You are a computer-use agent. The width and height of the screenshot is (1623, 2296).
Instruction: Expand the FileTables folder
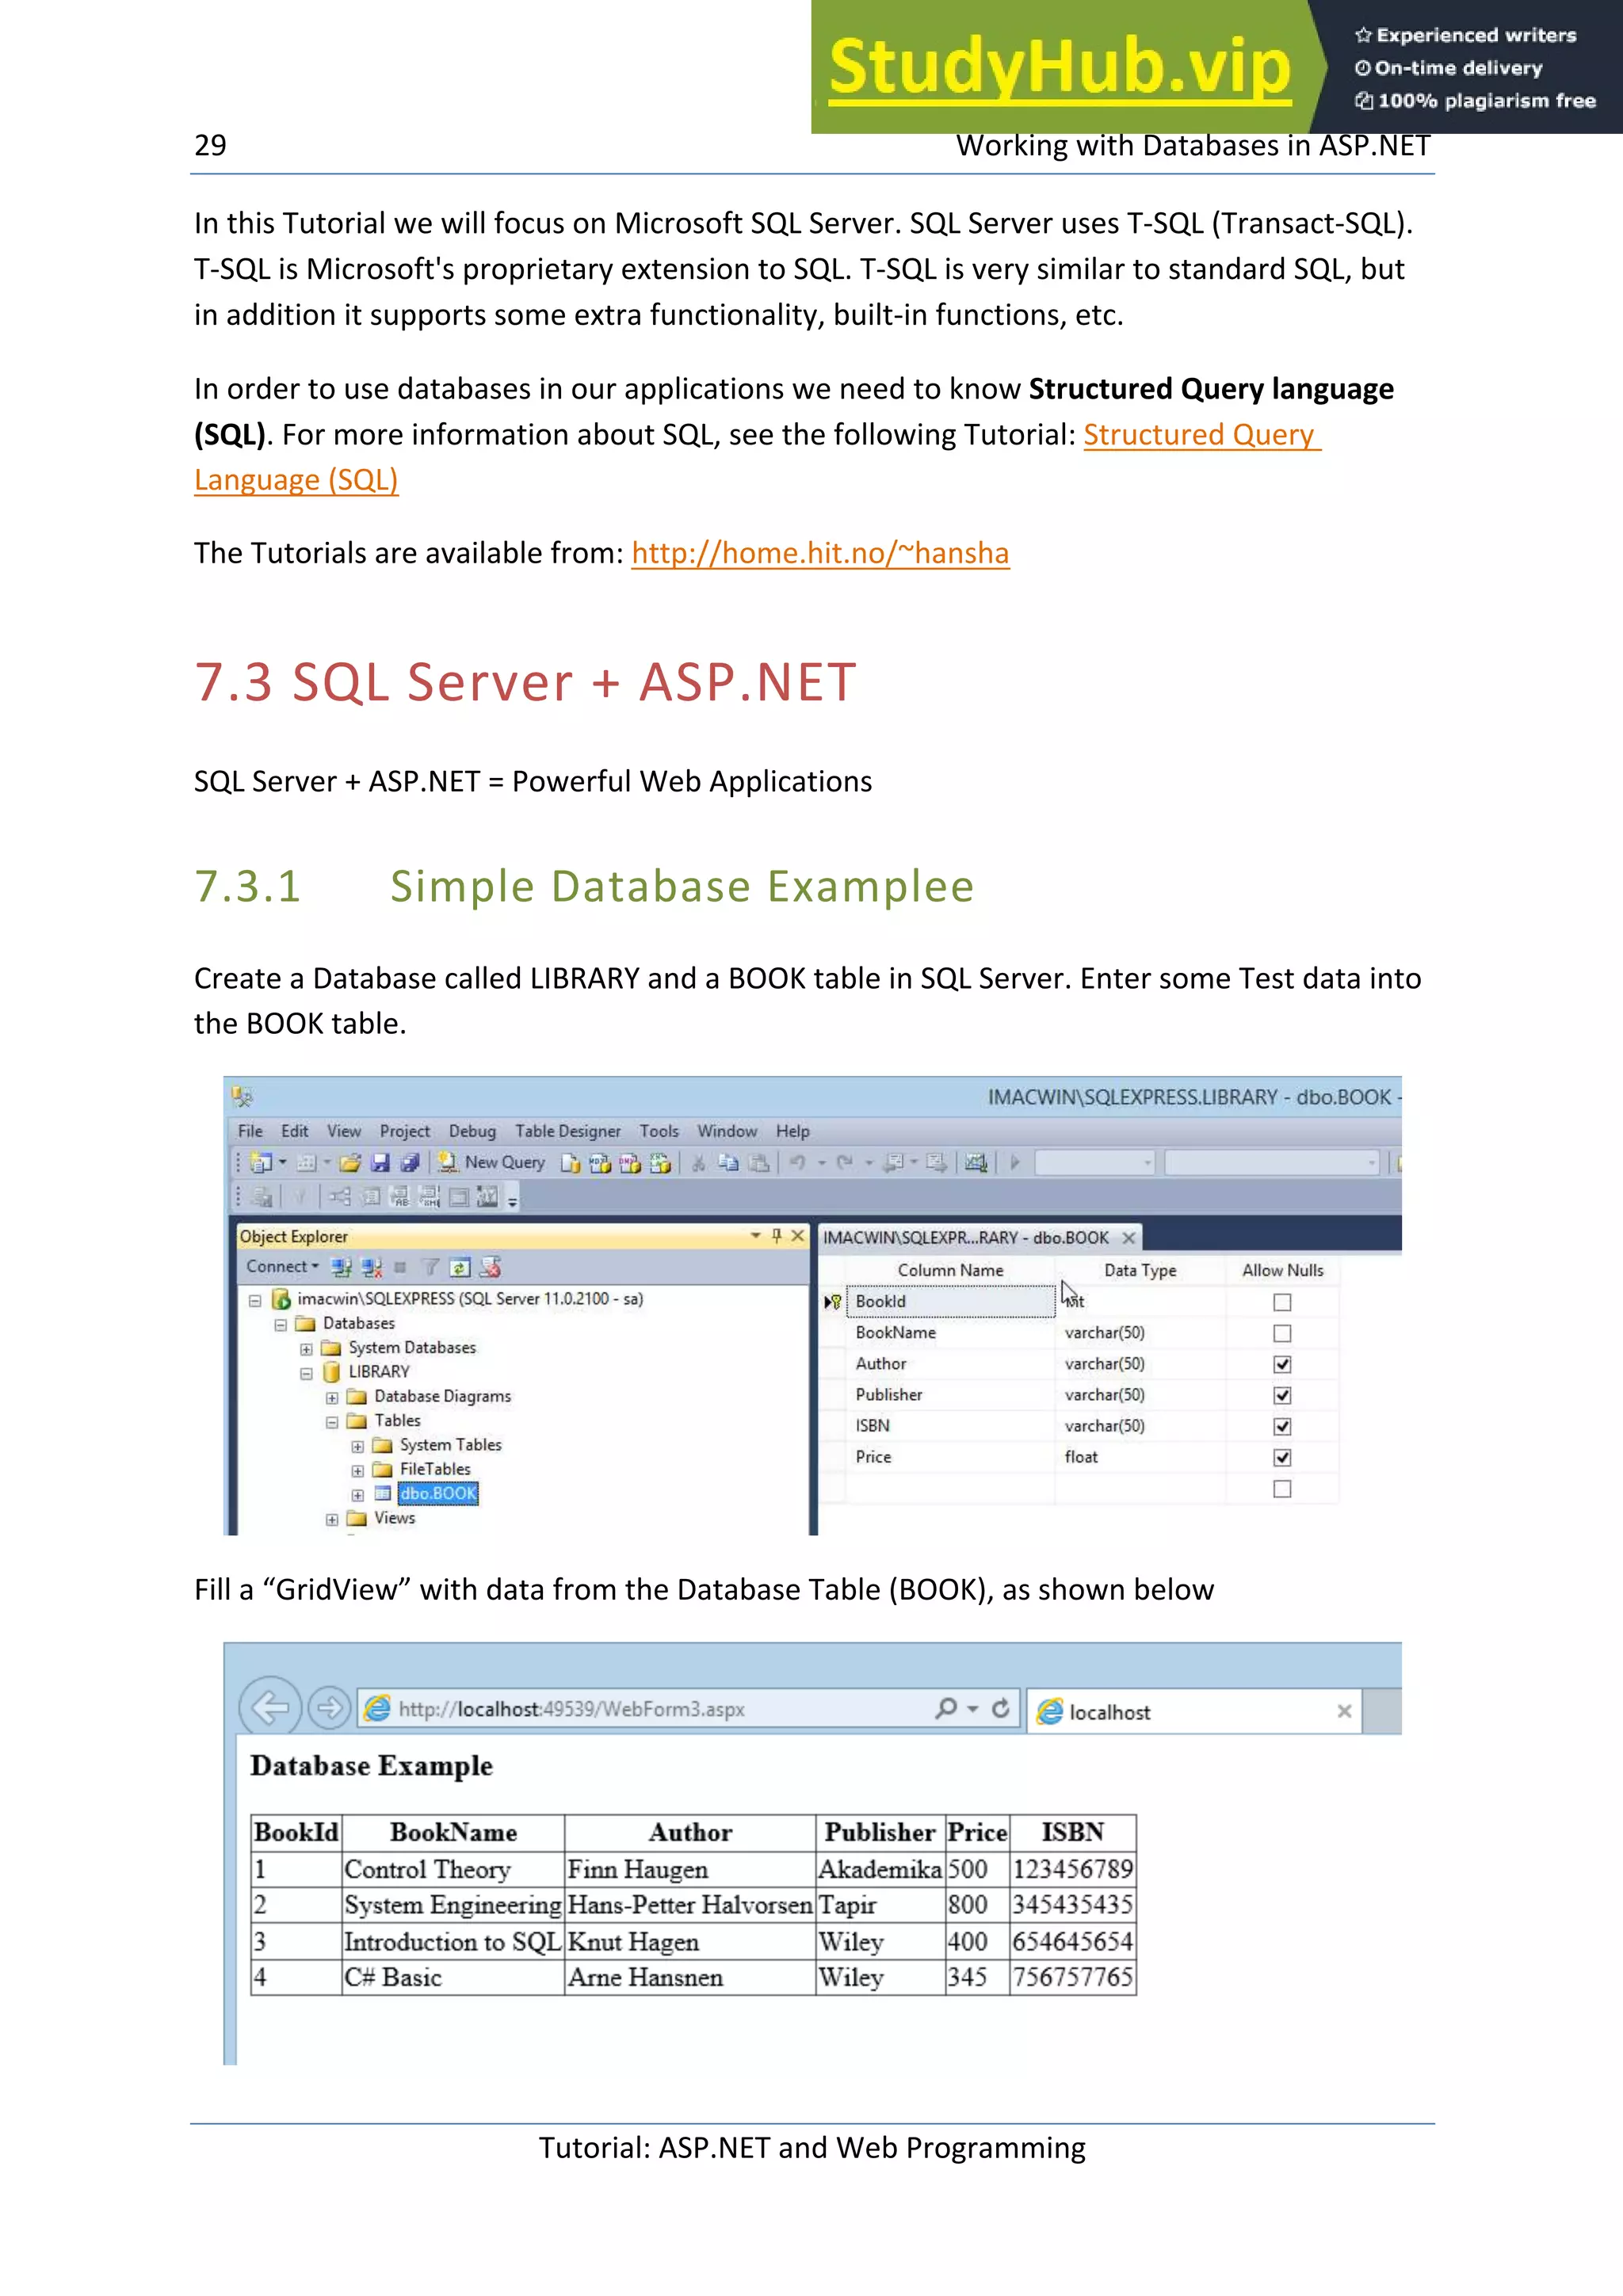(x=357, y=1470)
